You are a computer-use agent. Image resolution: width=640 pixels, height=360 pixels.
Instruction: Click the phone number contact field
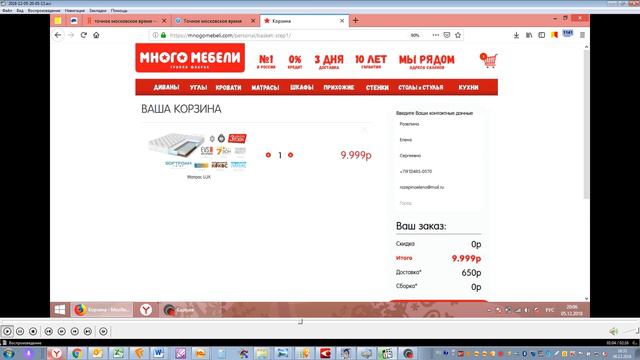438,171
